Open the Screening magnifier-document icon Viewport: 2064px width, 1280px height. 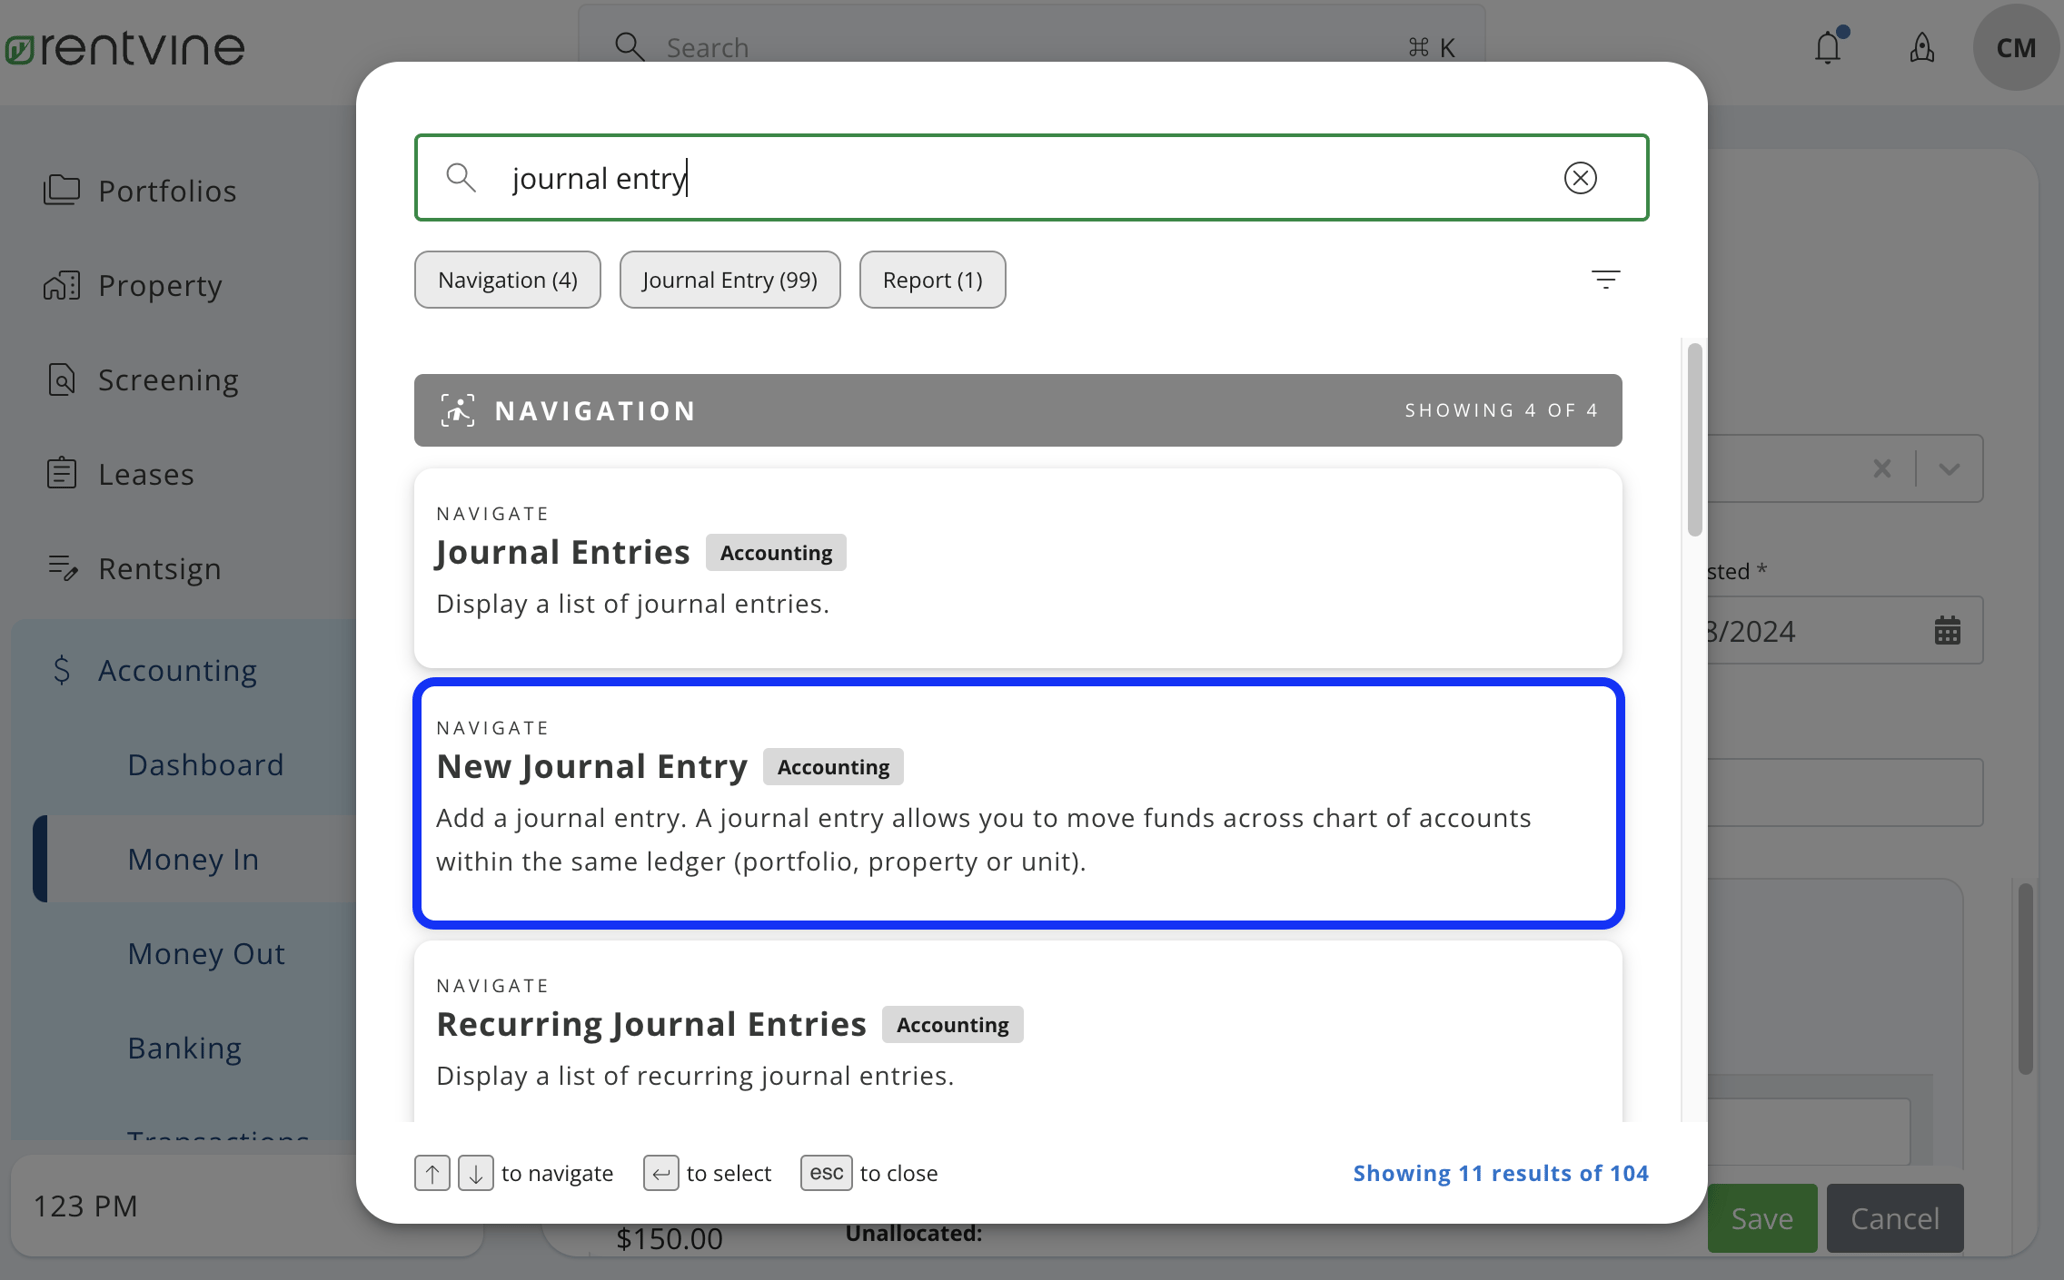point(62,379)
